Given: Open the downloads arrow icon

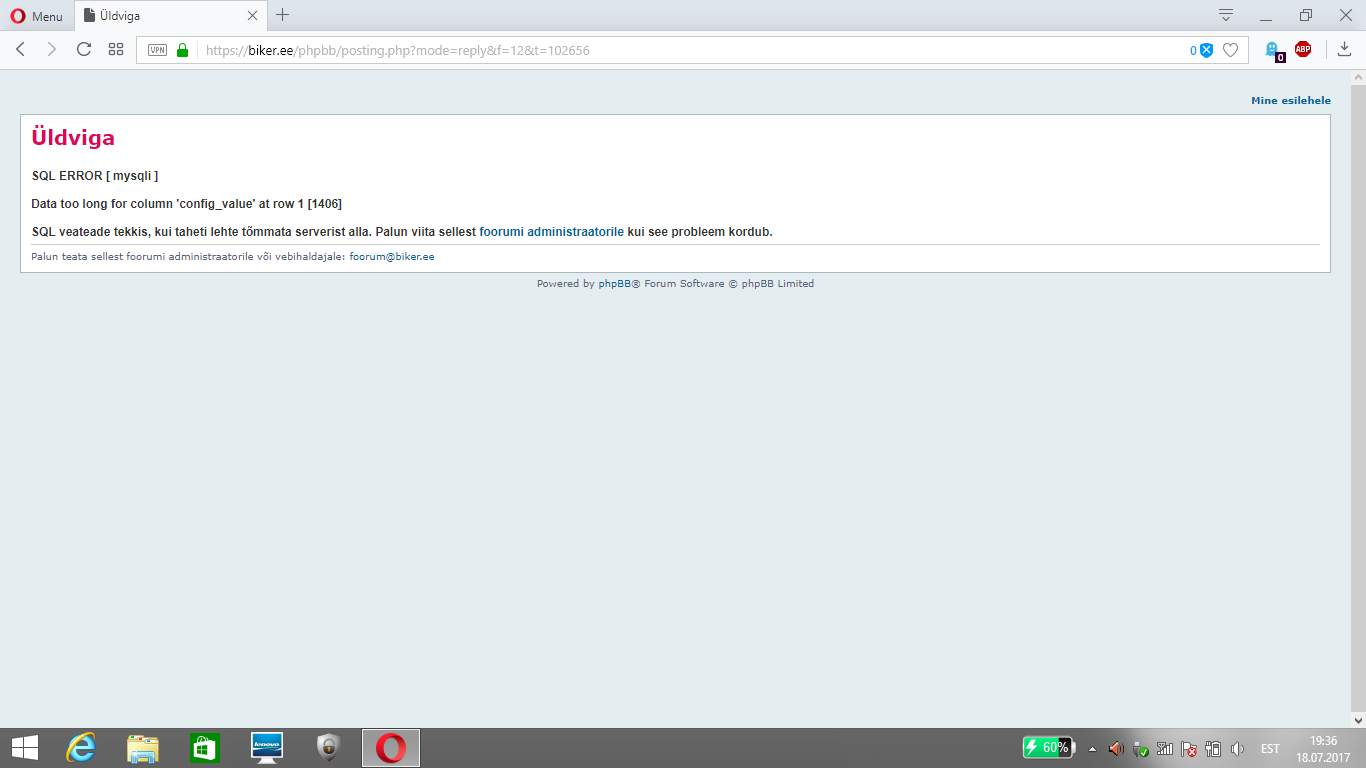Looking at the screenshot, I should 1345,50.
